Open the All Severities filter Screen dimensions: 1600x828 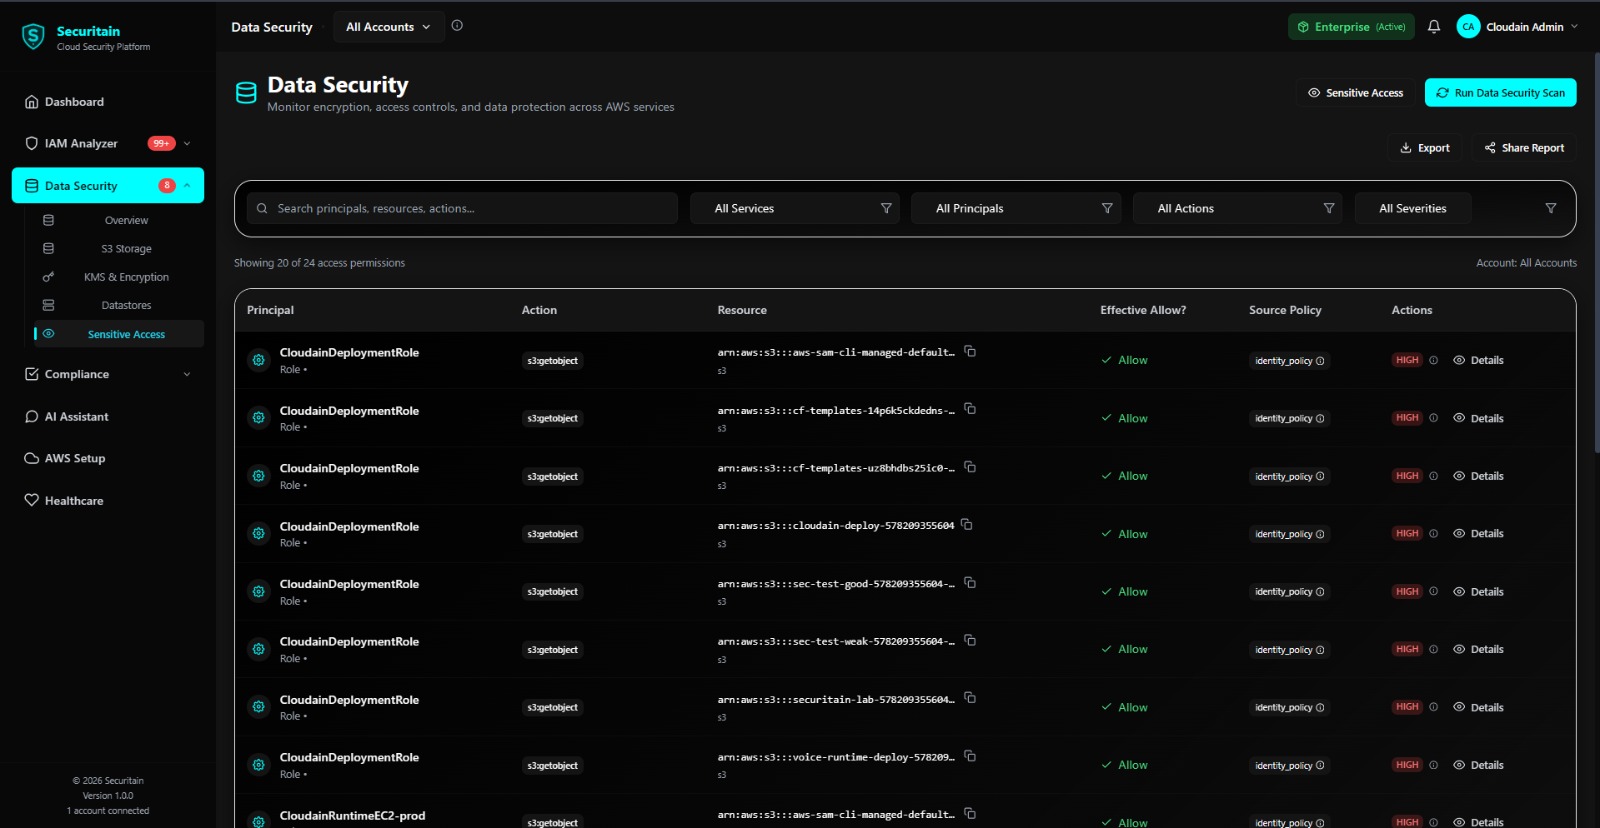pyautogui.click(x=1412, y=208)
